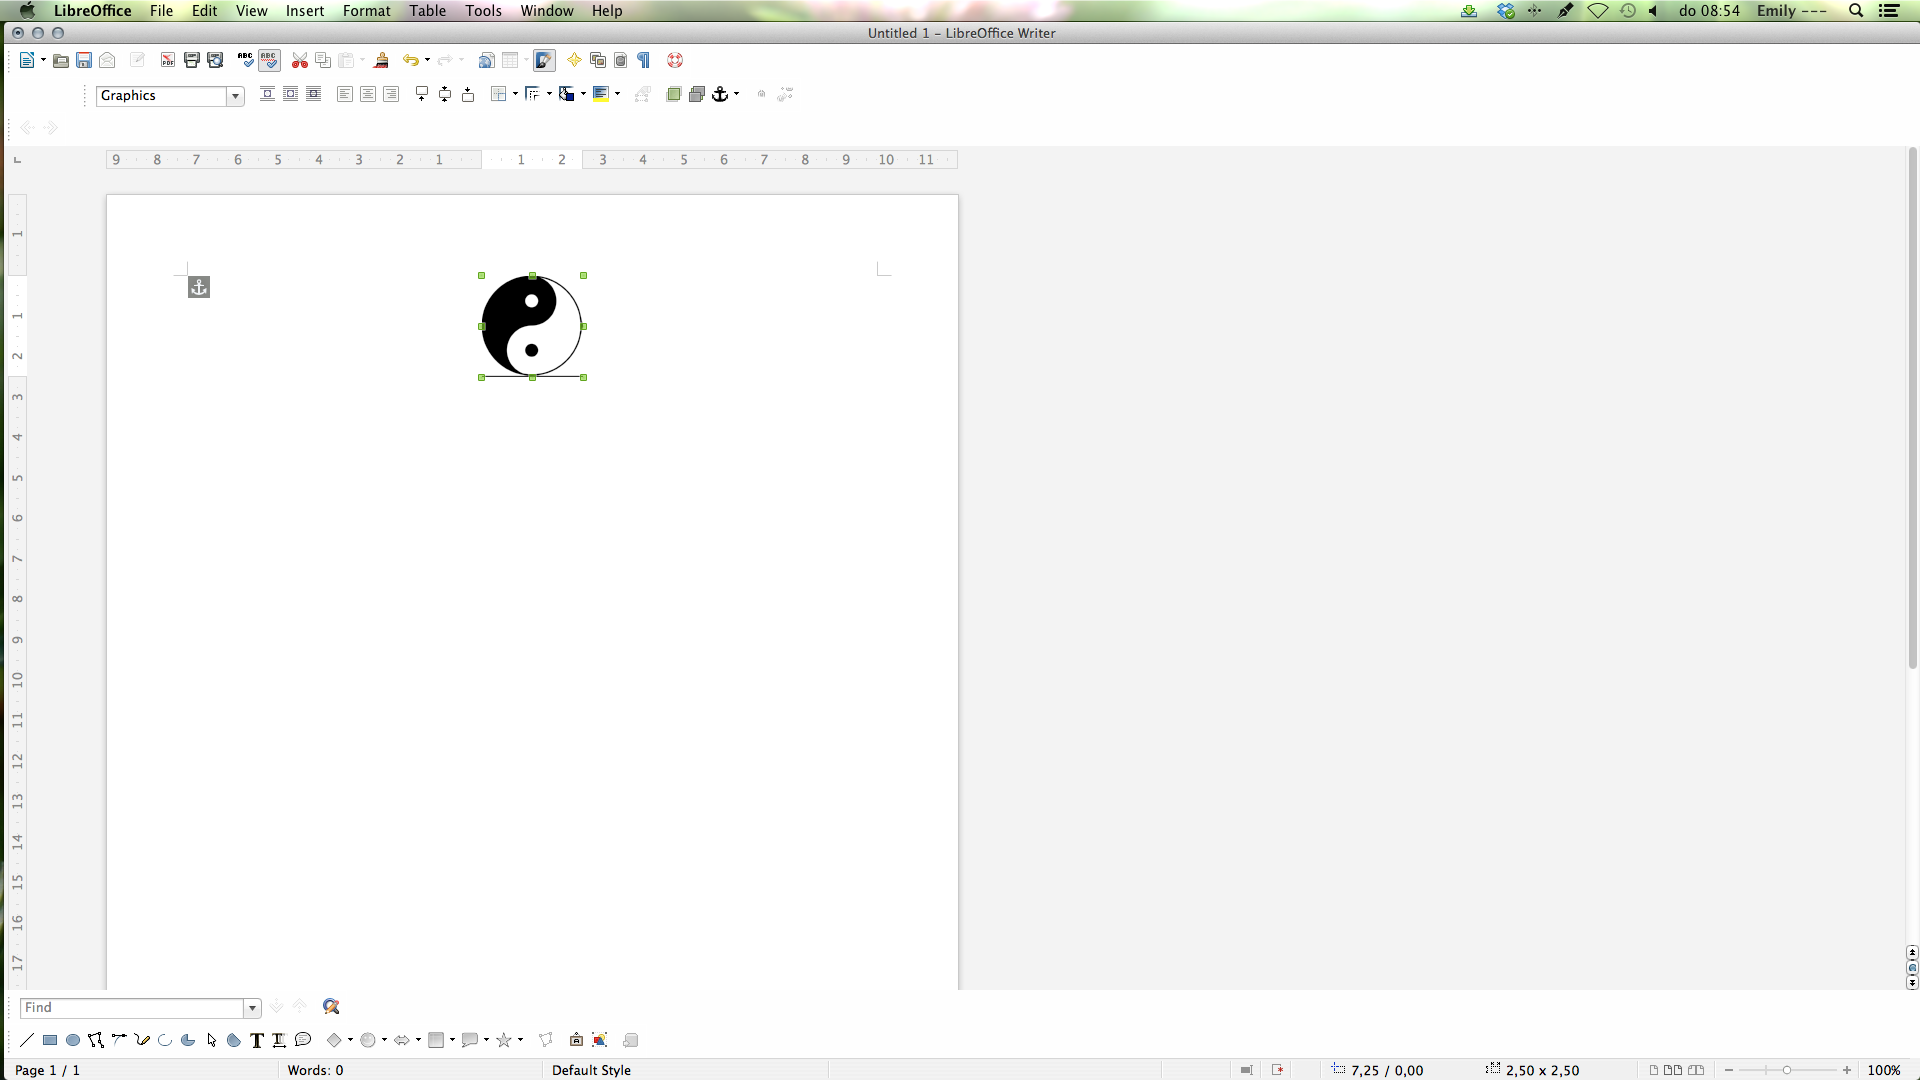Image resolution: width=1920 pixels, height=1080 pixels.
Task: Click the Find Next button in Find bar
Action: (x=277, y=1006)
